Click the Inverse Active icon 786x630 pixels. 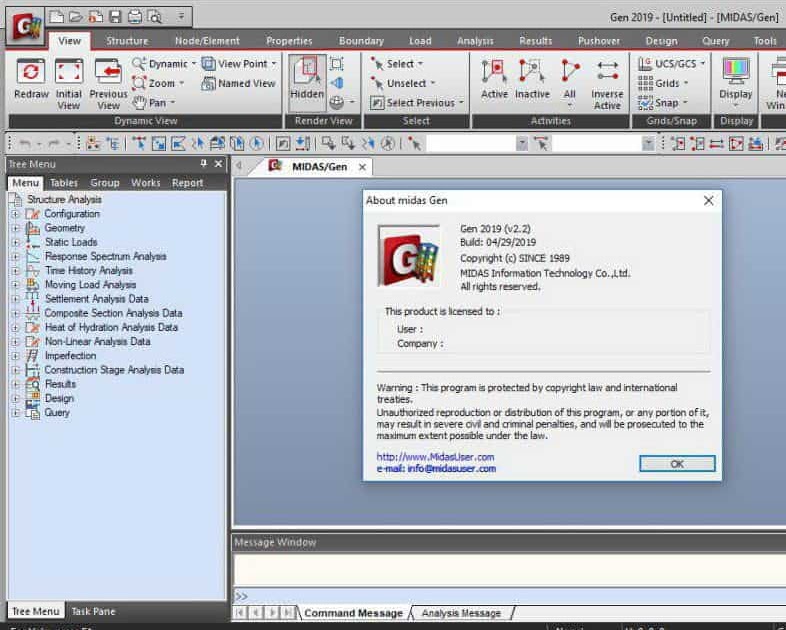(607, 71)
